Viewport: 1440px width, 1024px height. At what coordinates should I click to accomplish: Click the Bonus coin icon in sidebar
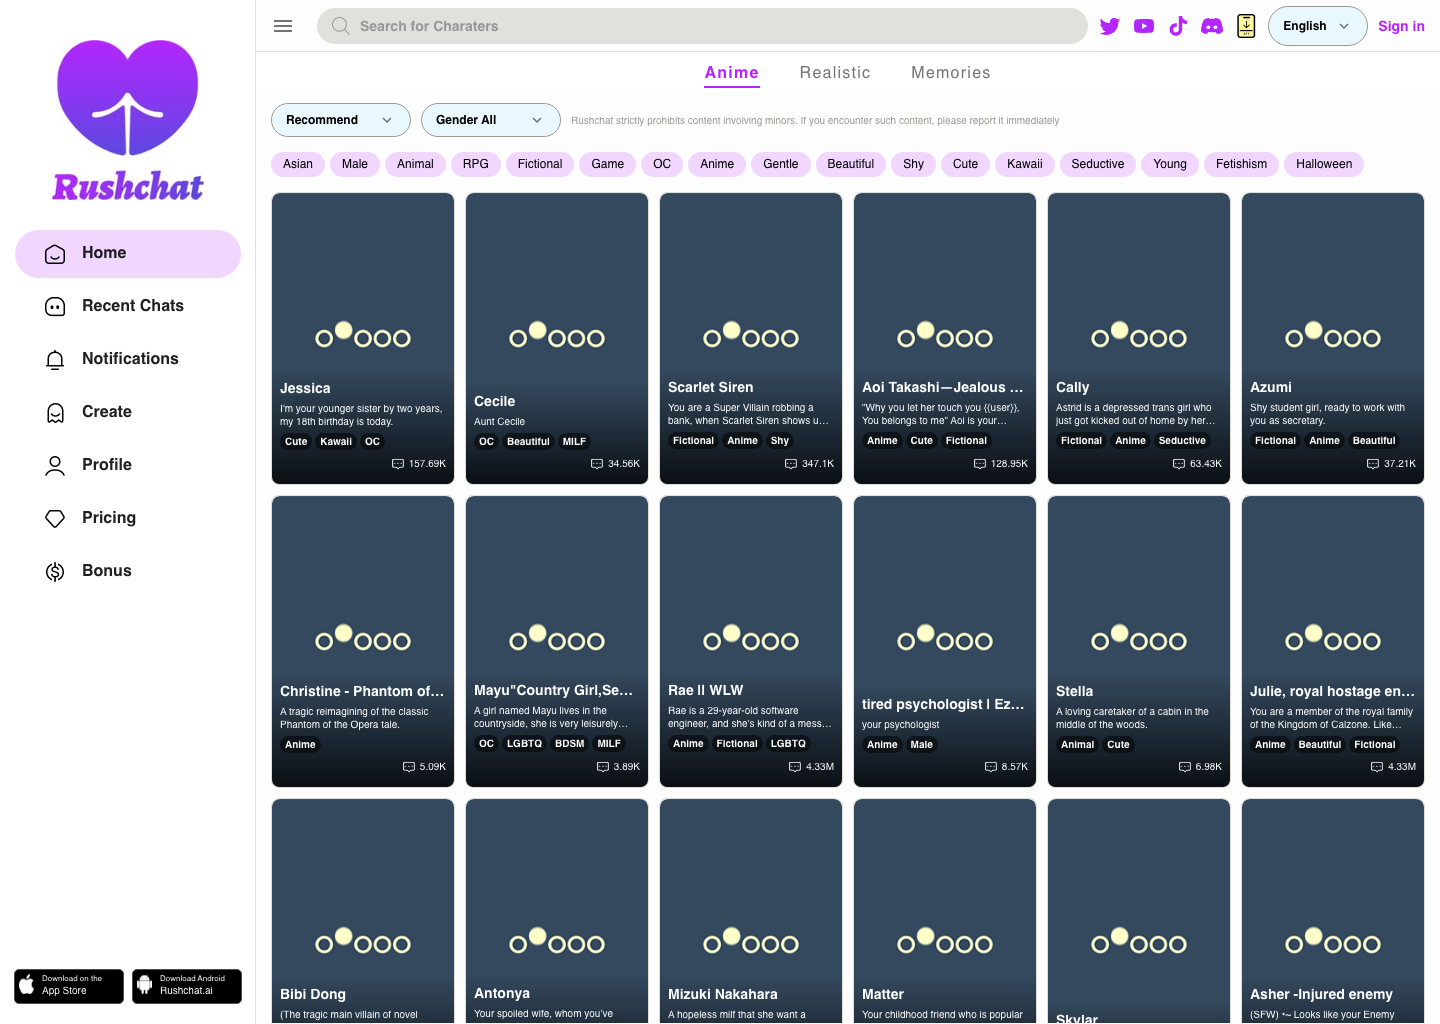coord(55,571)
